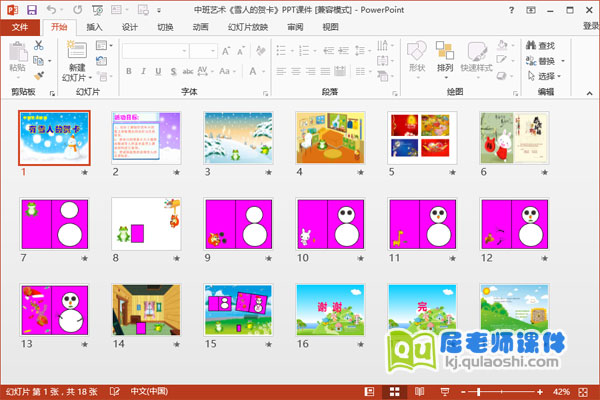Switch to slide sorter view in status bar

(391, 391)
